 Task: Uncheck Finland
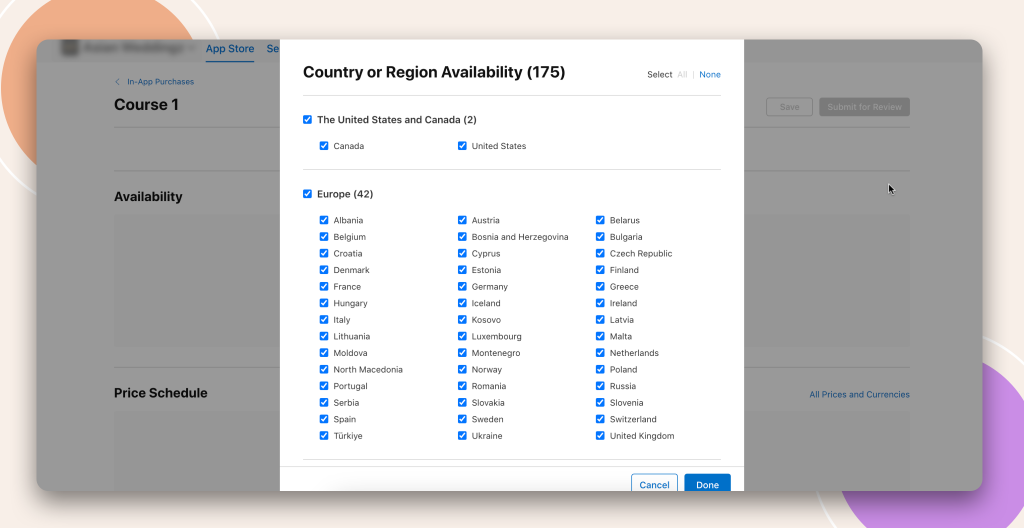pyautogui.click(x=600, y=270)
